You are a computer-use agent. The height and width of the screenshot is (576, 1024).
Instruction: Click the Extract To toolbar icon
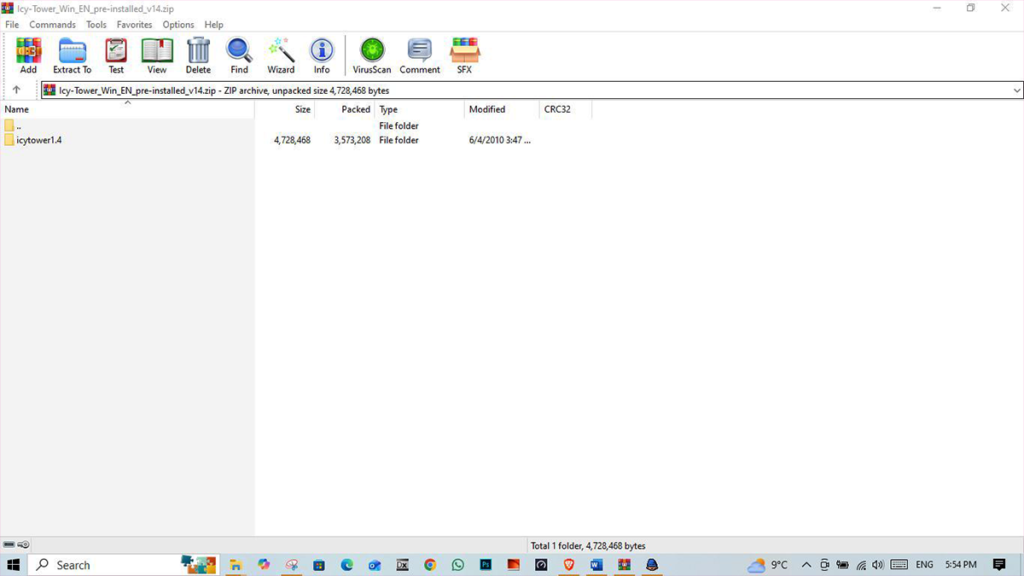pyautogui.click(x=72, y=55)
